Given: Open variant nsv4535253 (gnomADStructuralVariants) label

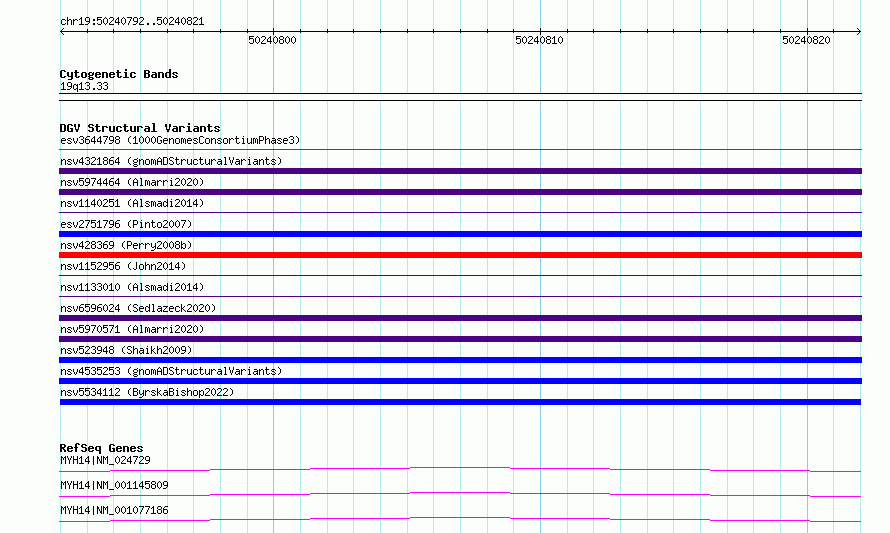Looking at the screenshot, I should coord(171,371).
